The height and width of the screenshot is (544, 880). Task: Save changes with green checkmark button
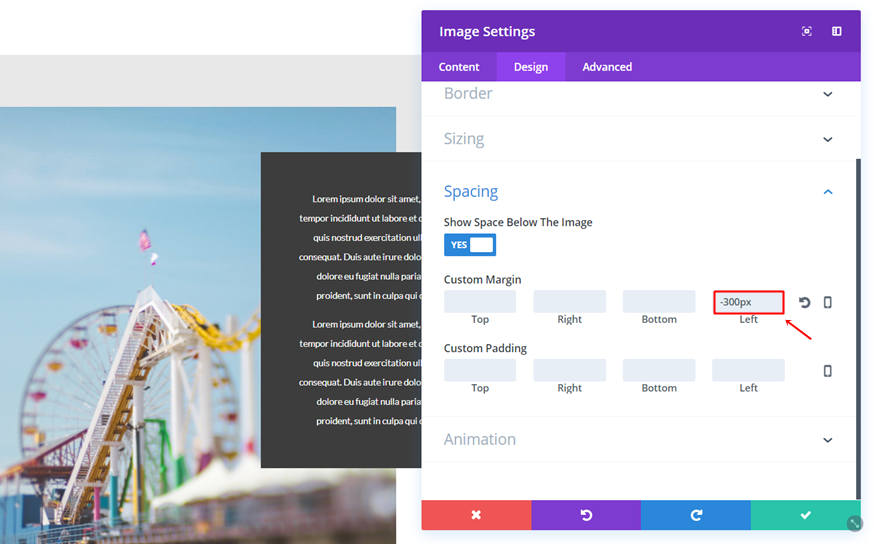805,515
